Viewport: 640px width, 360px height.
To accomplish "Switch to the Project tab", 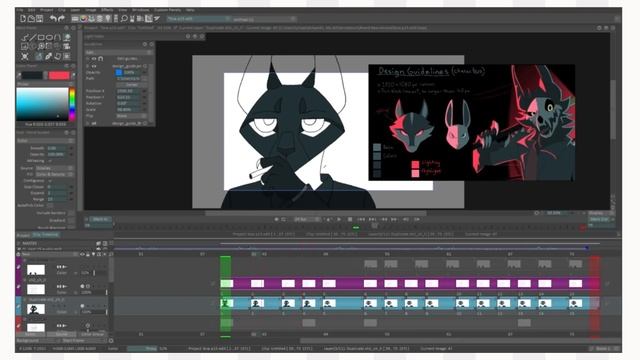I will pos(23,236).
